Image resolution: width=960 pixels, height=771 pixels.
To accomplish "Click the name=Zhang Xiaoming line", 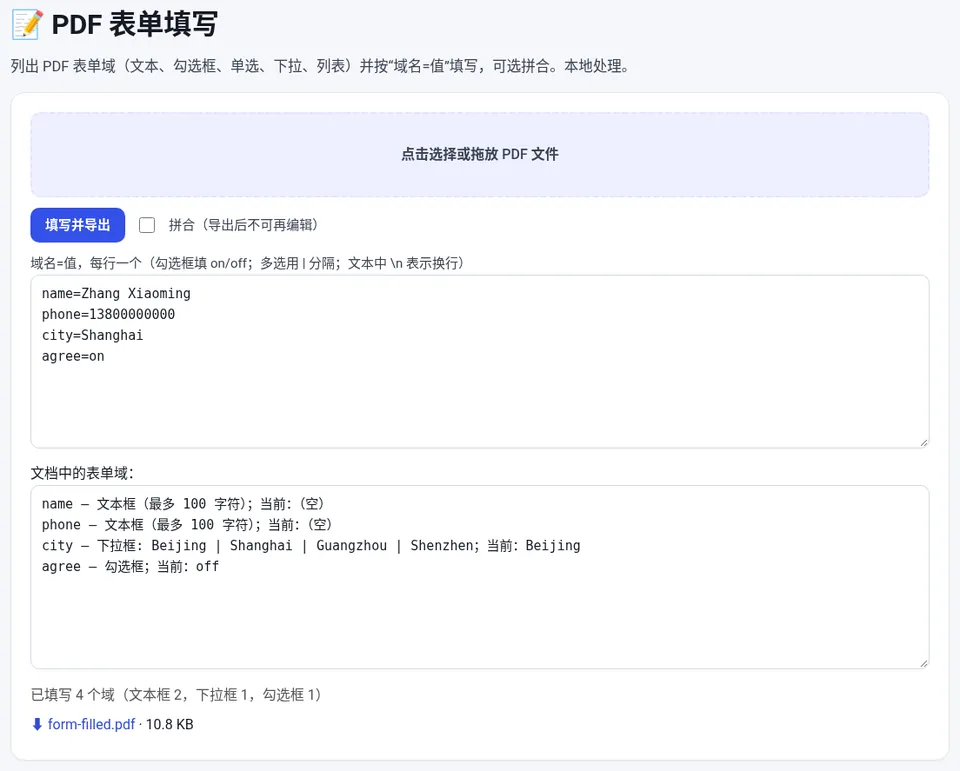I will point(116,293).
